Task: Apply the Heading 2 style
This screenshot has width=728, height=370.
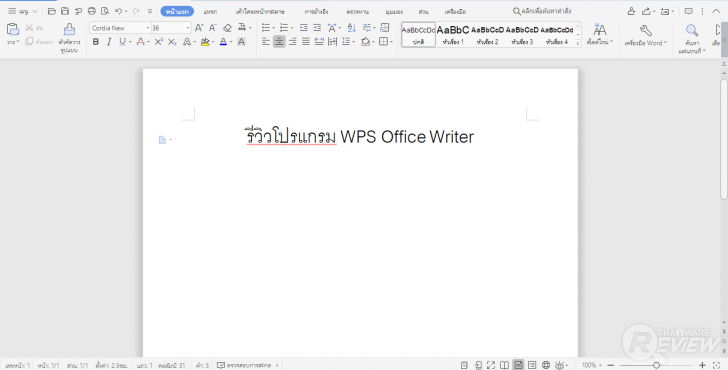Action: click(488, 34)
